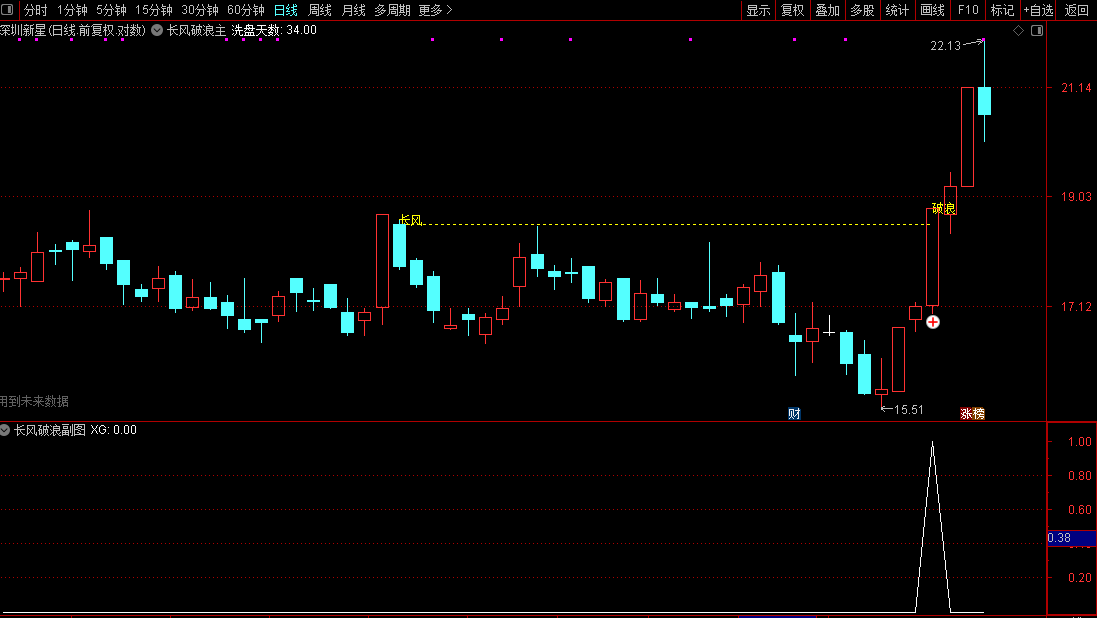Click the XG signal peak in sub-chart
The width and height of the screenshot is (1097, 618).
point(933,442)
